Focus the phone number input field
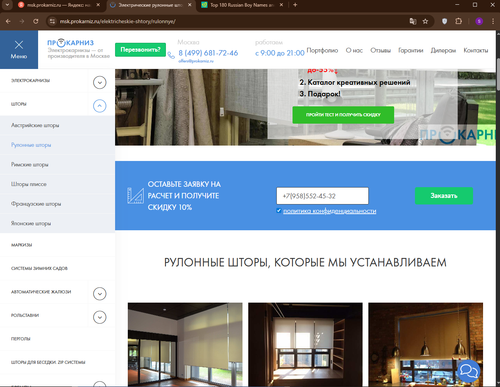 (322, 196)
